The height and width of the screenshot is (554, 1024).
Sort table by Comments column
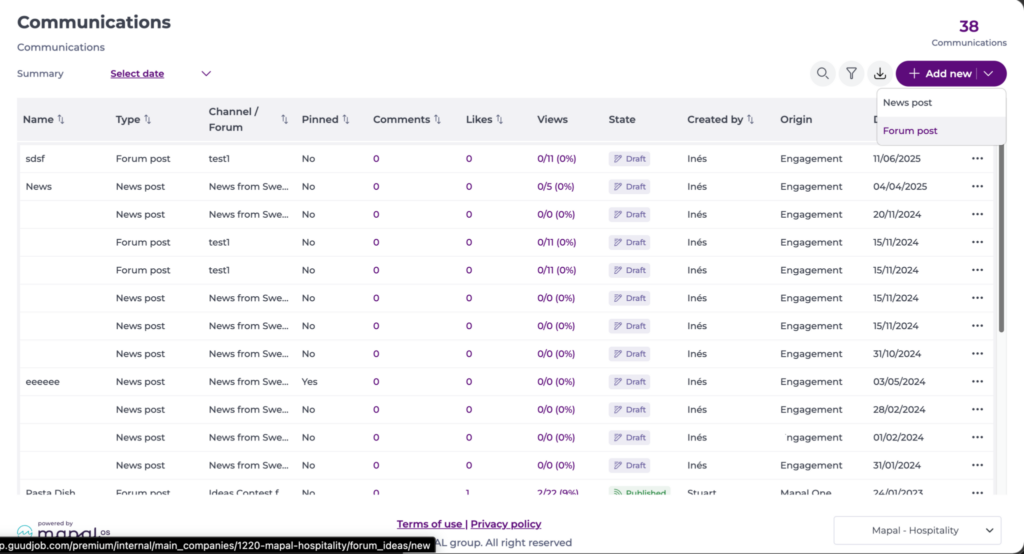(437, 120)
